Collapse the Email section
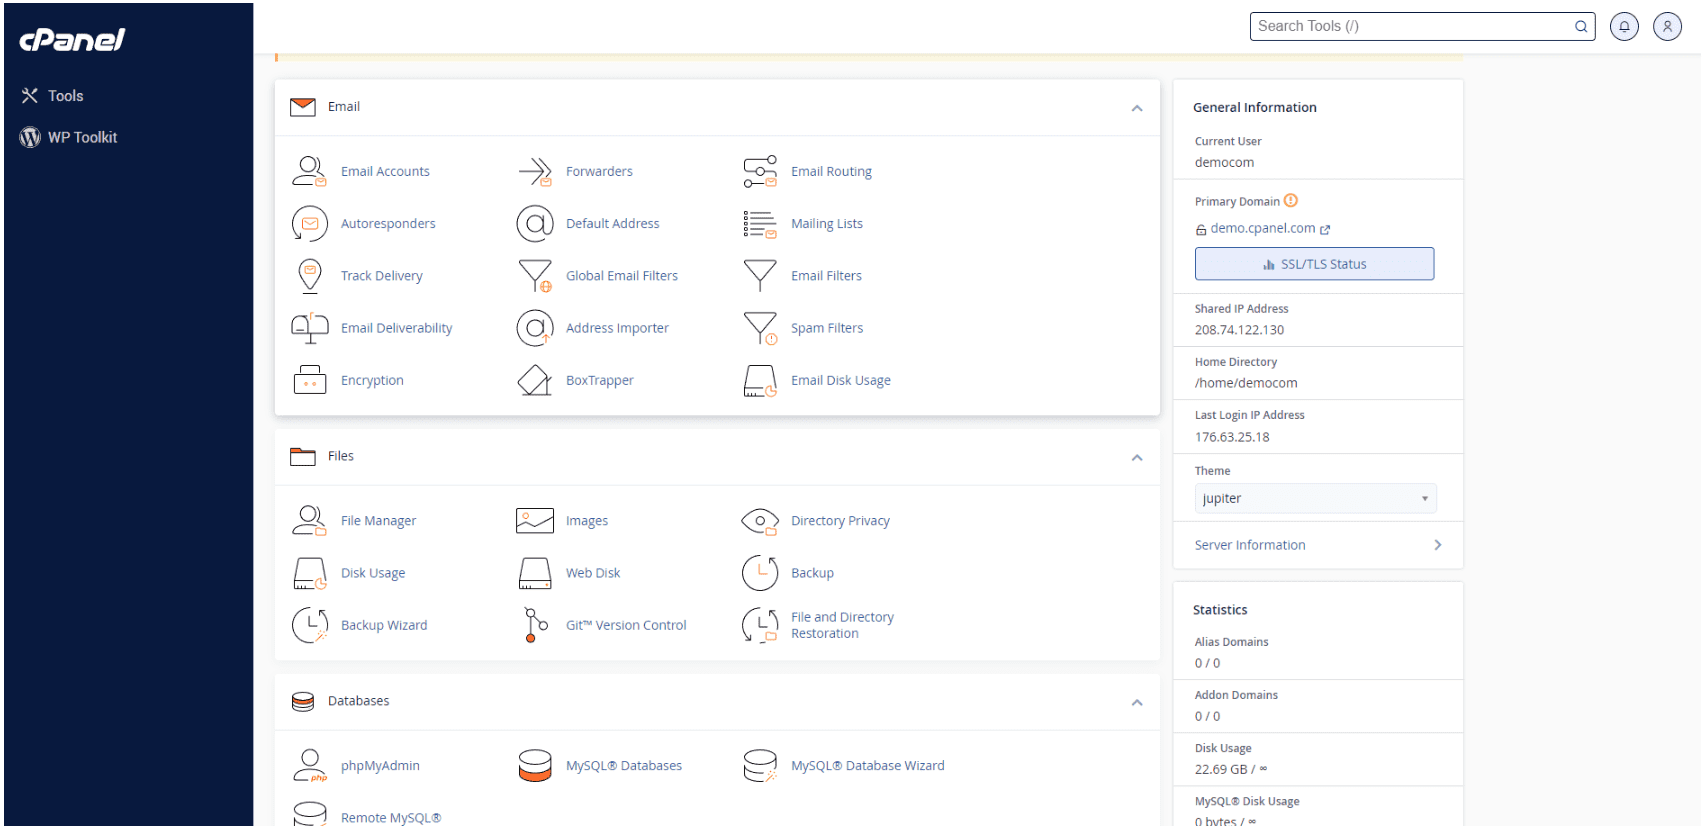This screenshot has height=832, width=1704. (x=1137, y=108)
